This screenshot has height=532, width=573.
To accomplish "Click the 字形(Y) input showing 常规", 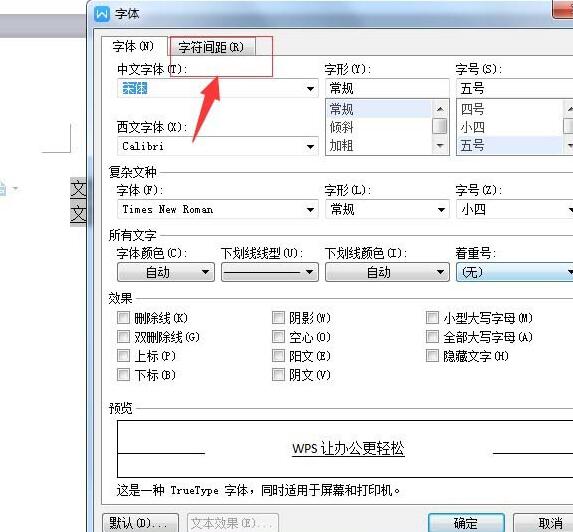I will tap(387, 88).
